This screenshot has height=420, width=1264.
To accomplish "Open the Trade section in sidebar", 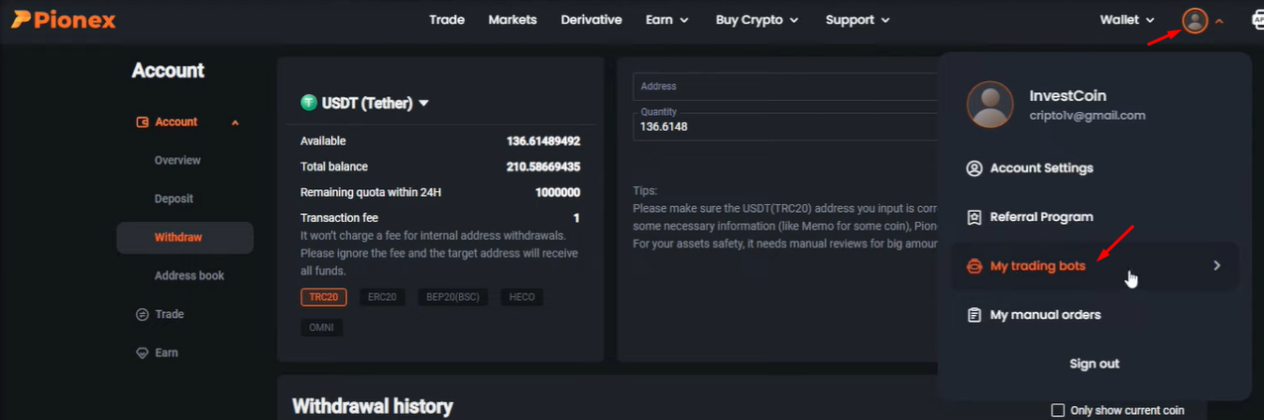I will pos(169,314).
